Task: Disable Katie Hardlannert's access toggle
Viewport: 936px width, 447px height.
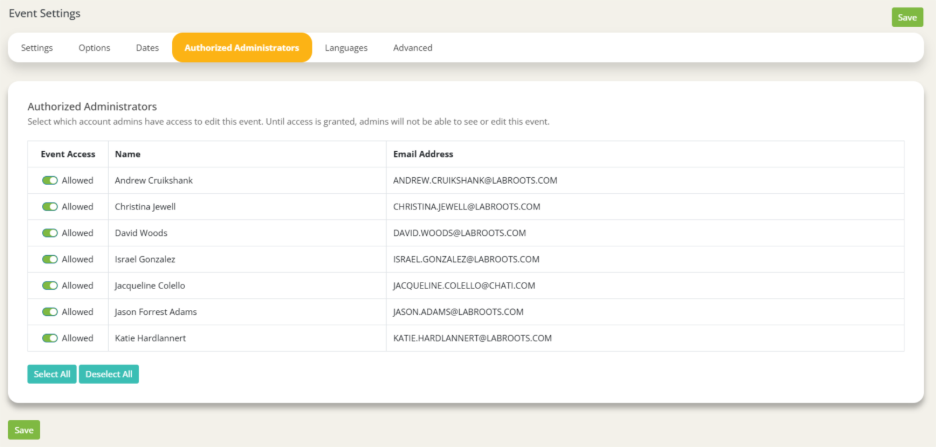Action: click(x=50, y=338)
